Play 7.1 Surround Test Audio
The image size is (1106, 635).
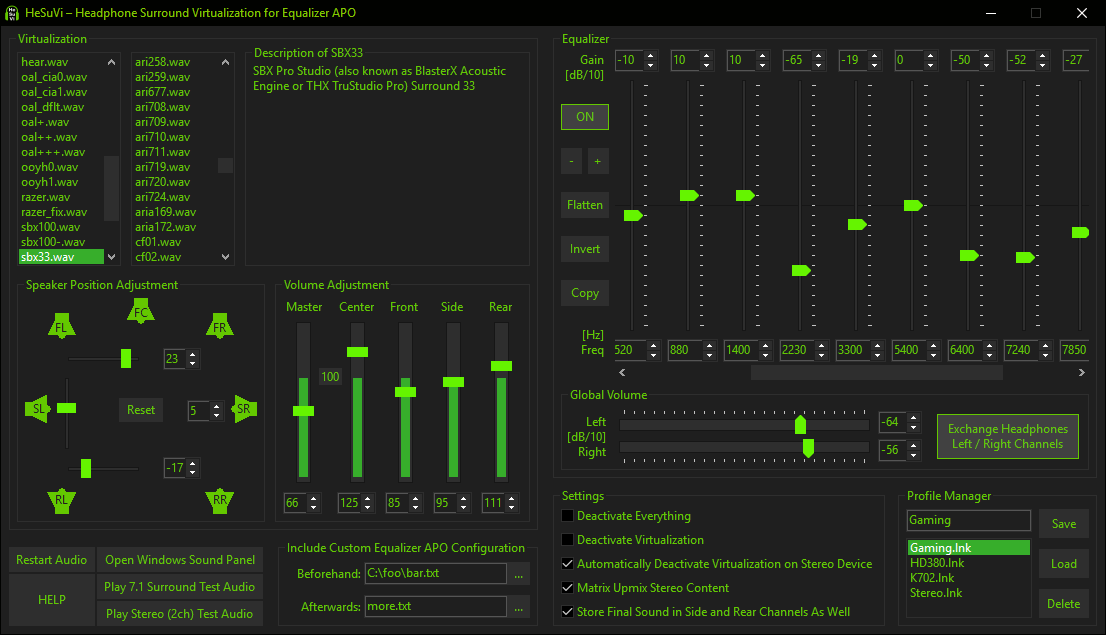(180, 587)
